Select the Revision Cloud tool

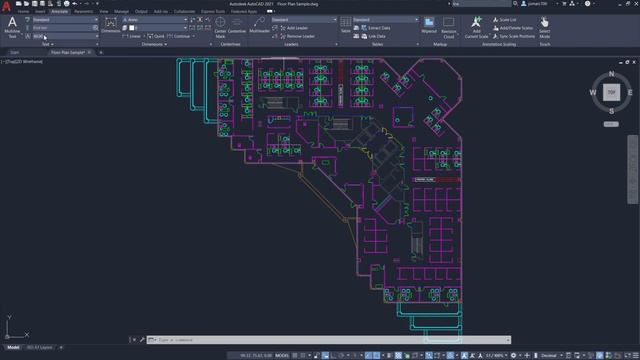[449, 27]
